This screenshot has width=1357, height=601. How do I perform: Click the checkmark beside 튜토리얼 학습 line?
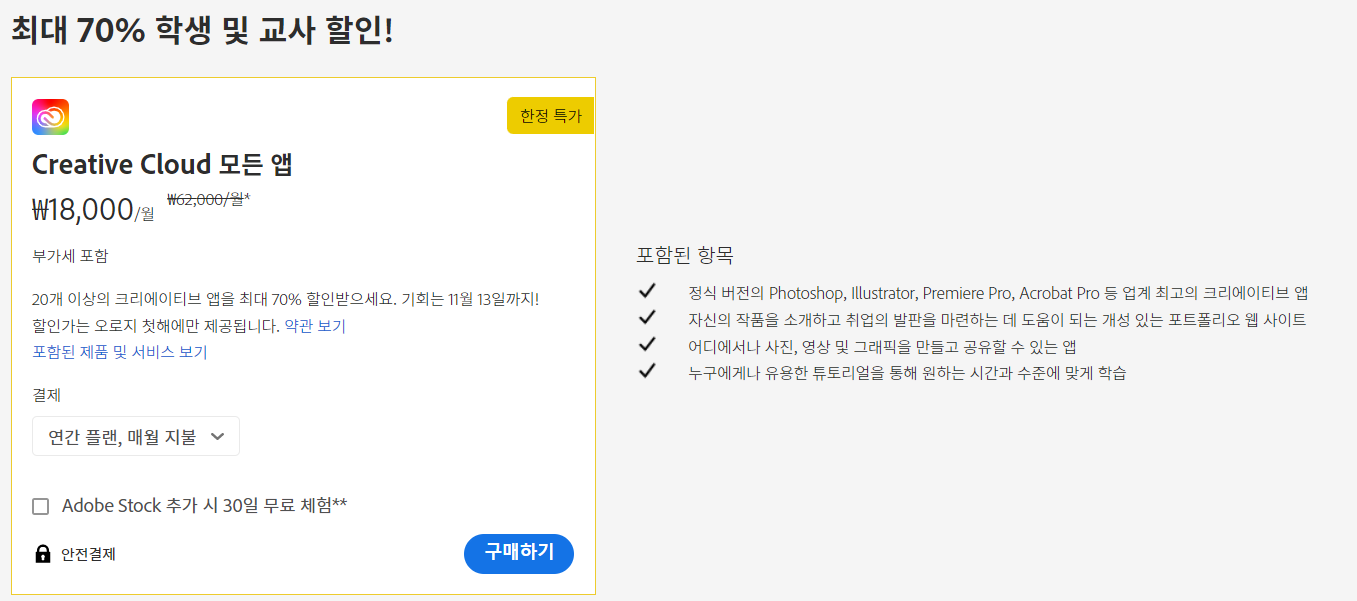(647, 373)
